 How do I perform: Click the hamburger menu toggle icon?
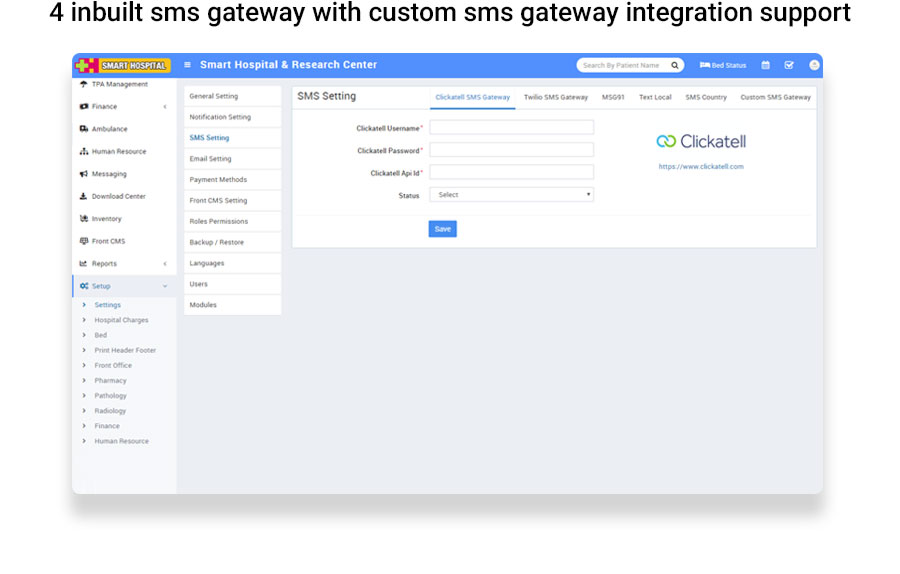[187, 65]
